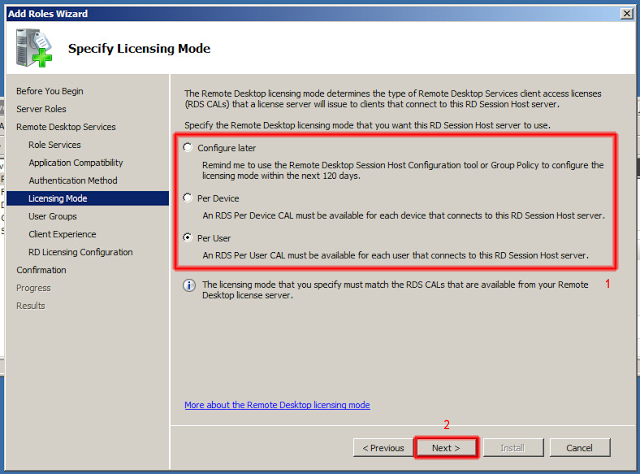Click the Next button
Viewport: 640px width, 474px height.
click(446, 448)
